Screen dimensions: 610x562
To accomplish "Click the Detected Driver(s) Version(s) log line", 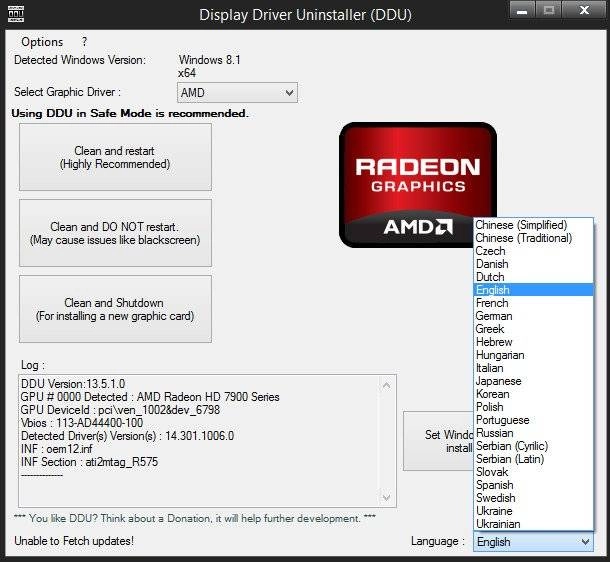I will 127,436.
